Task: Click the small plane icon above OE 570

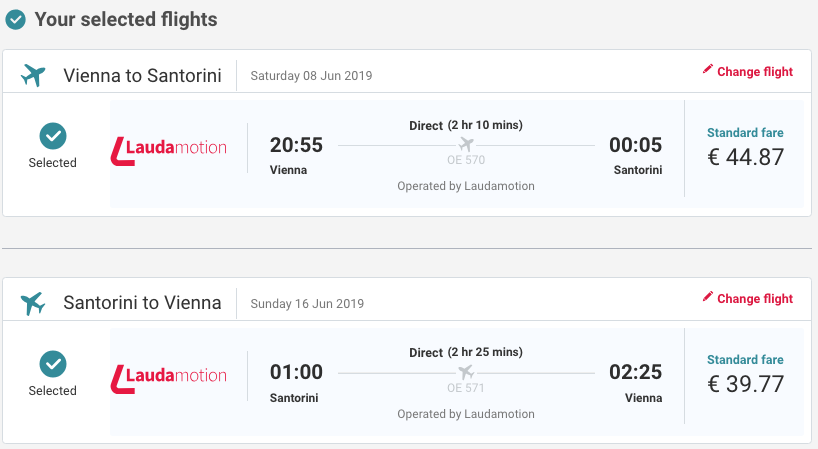Action: pos(465,144)
